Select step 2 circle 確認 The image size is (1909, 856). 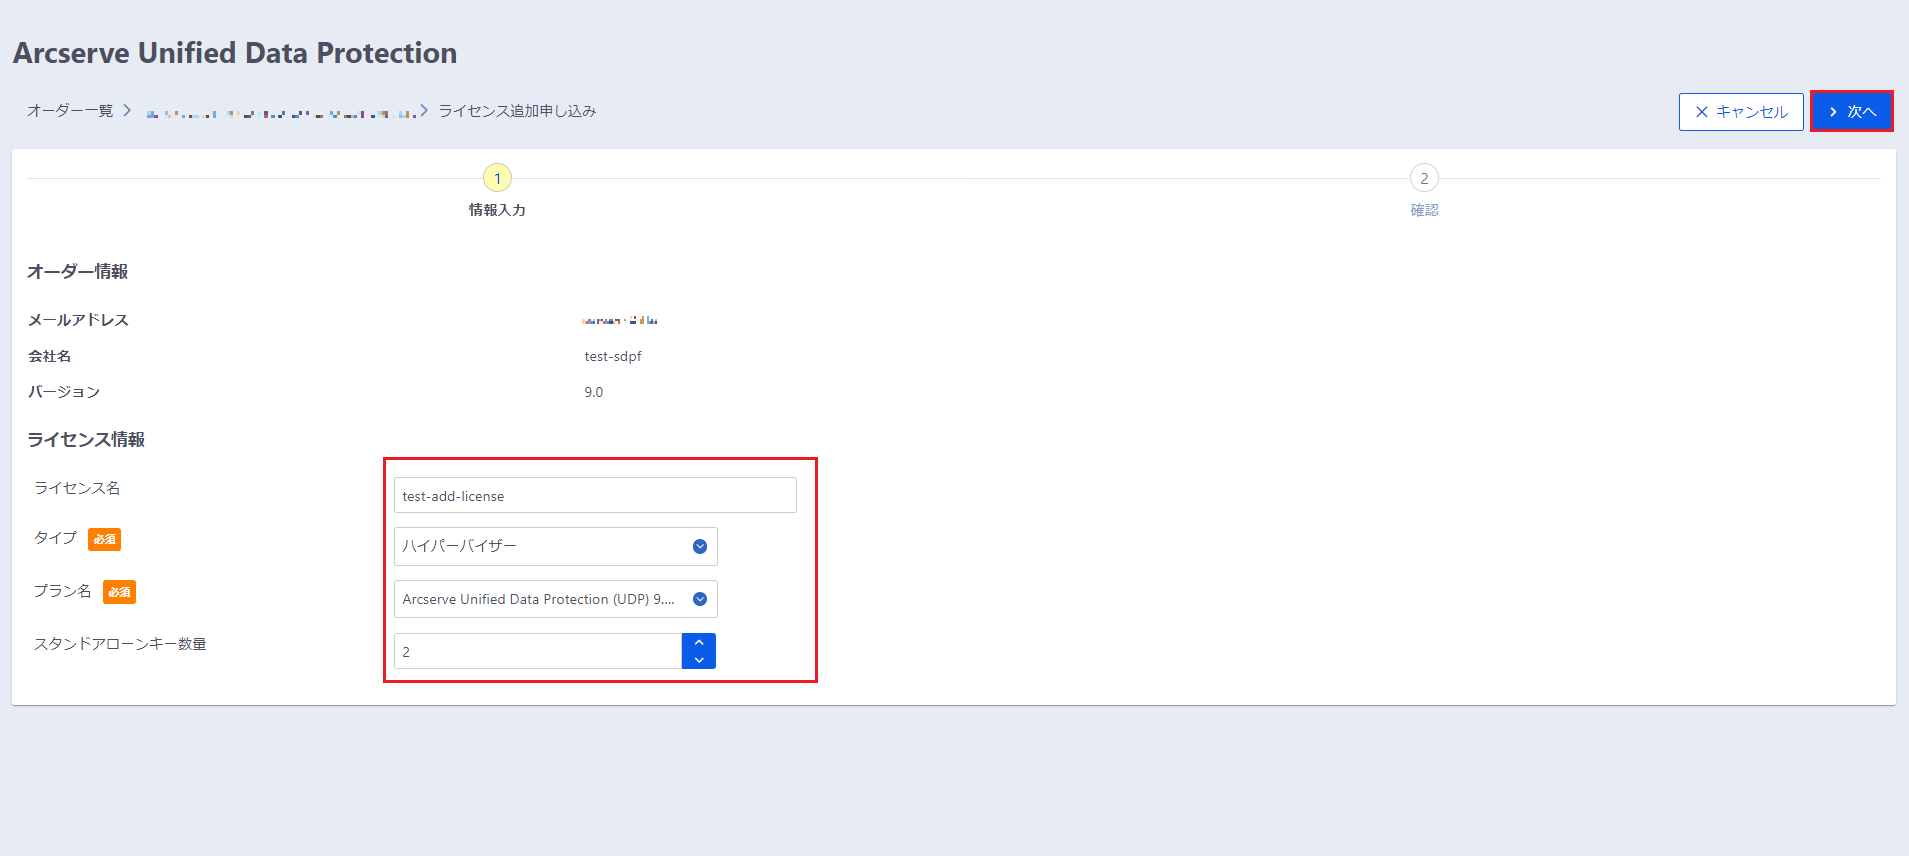point(1424,178)
